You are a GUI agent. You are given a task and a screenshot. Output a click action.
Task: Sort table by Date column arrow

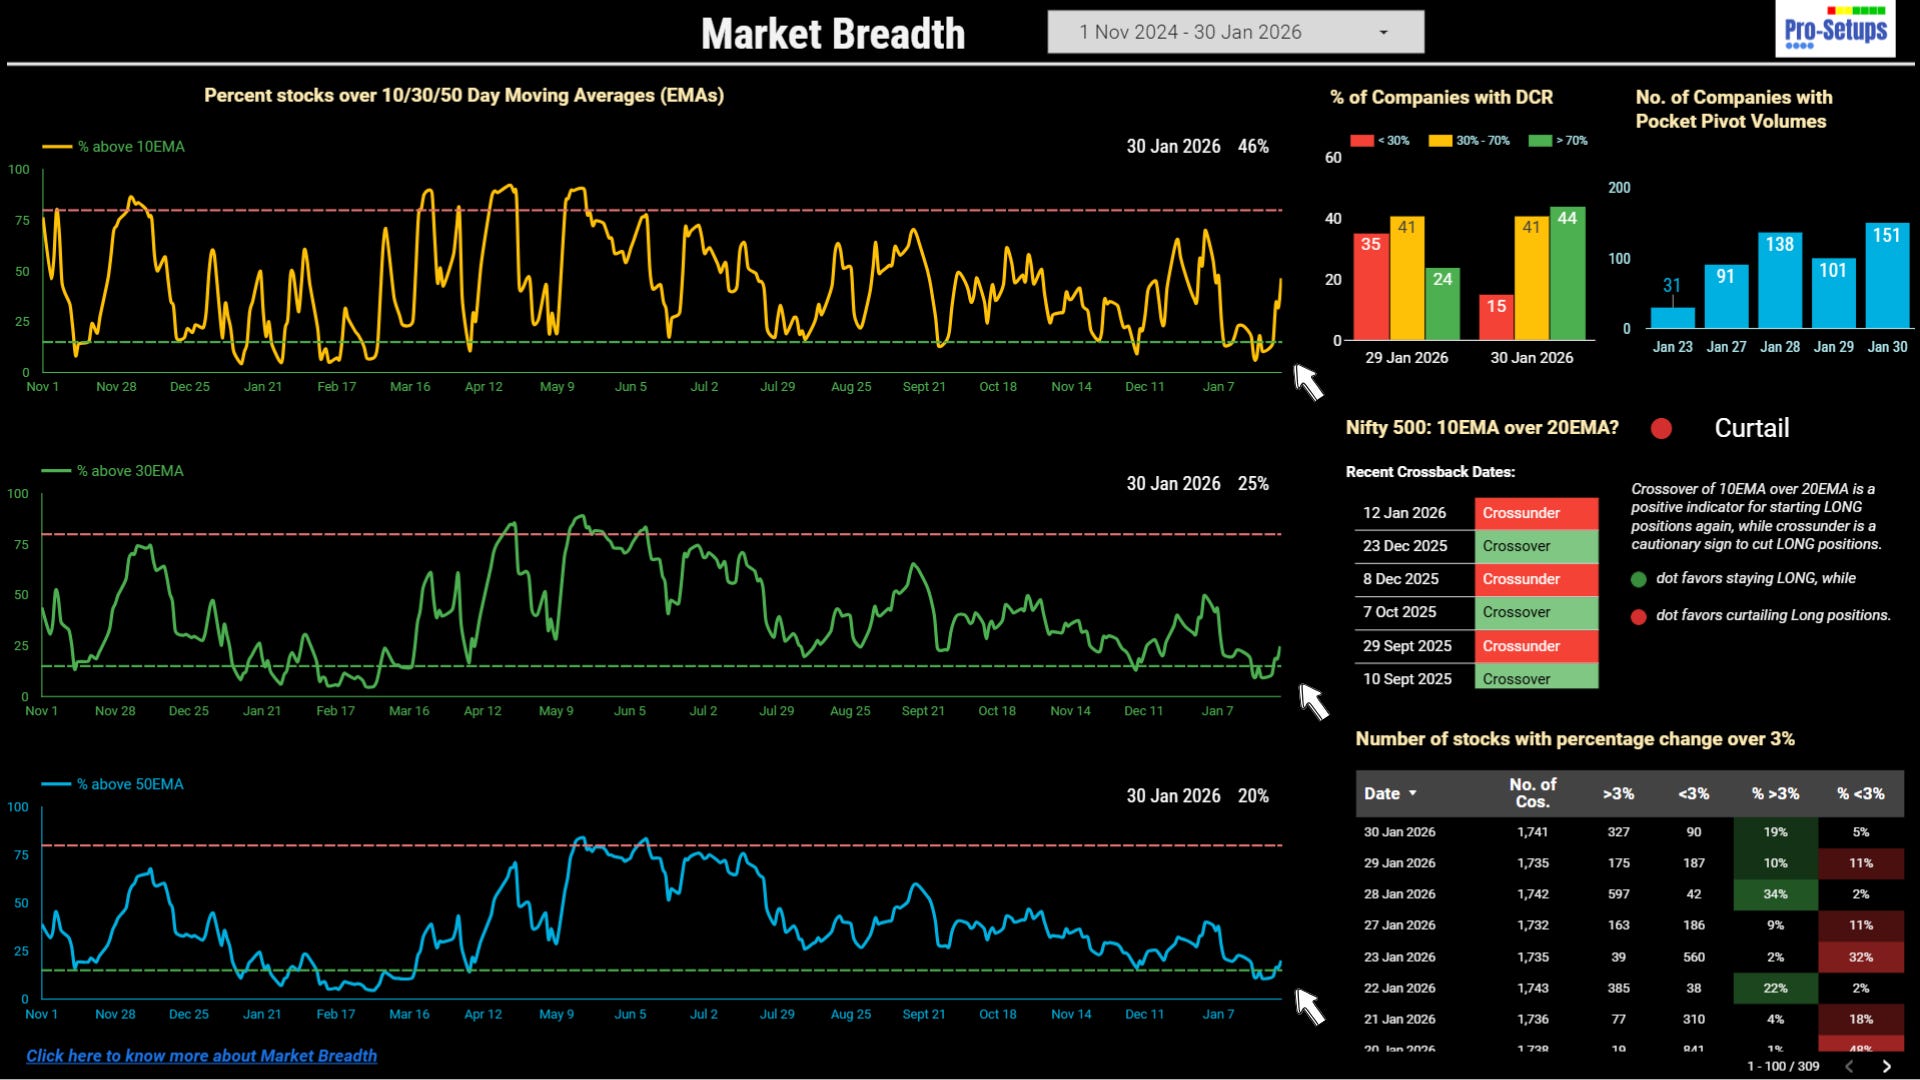[1413, 793]
